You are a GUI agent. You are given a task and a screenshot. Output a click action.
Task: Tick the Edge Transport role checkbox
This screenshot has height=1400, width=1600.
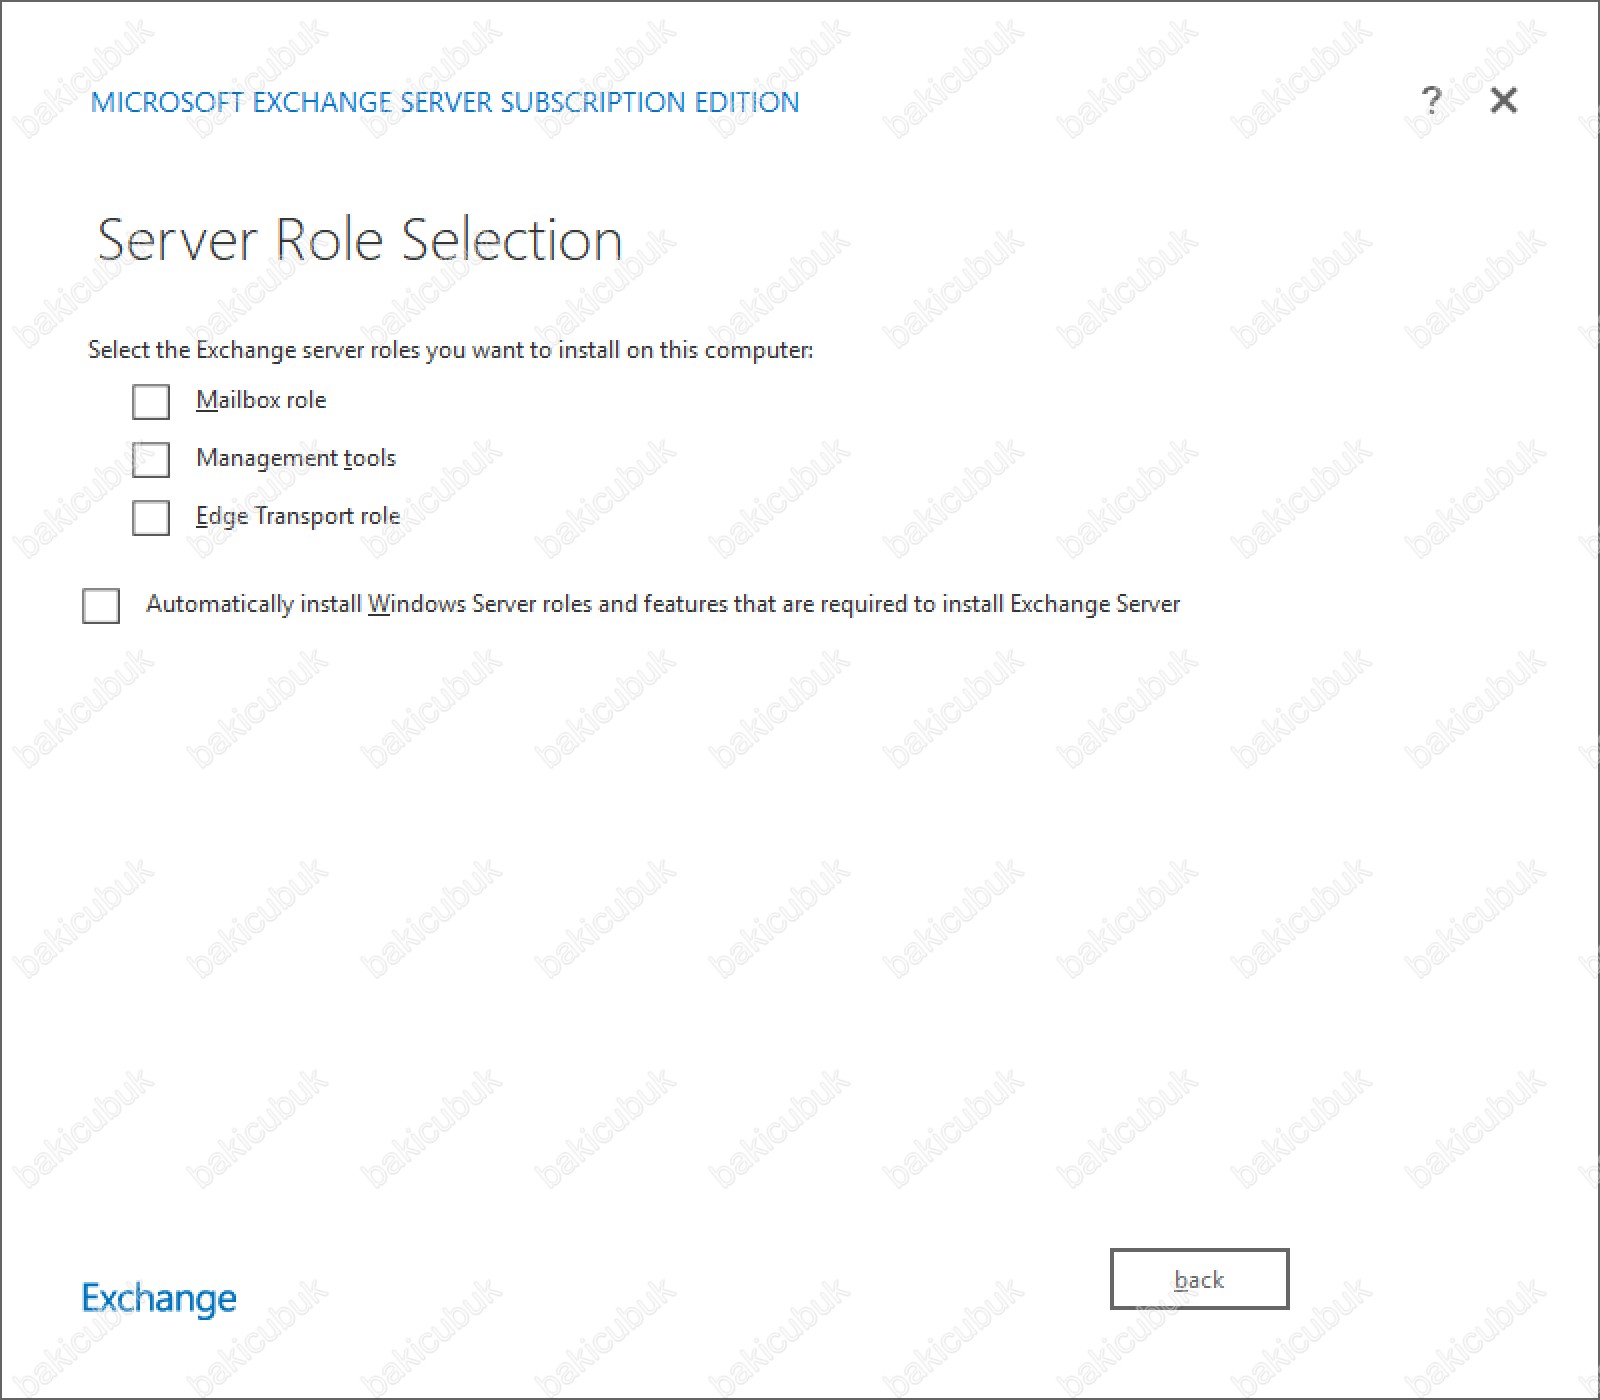(151, 518)
